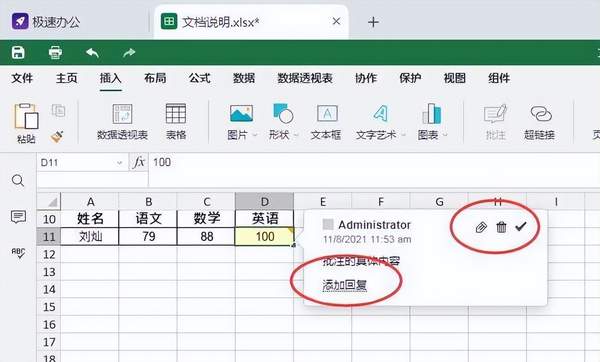Delete the comment with the trash icon
Image resolution: width=600 pixels, height=362 pixels.
click(501, 227)
